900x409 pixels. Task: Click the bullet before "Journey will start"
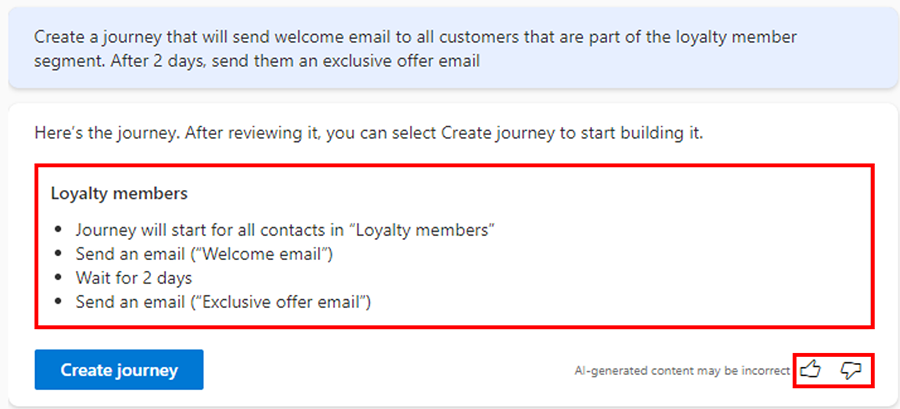(x=59, y=230)
